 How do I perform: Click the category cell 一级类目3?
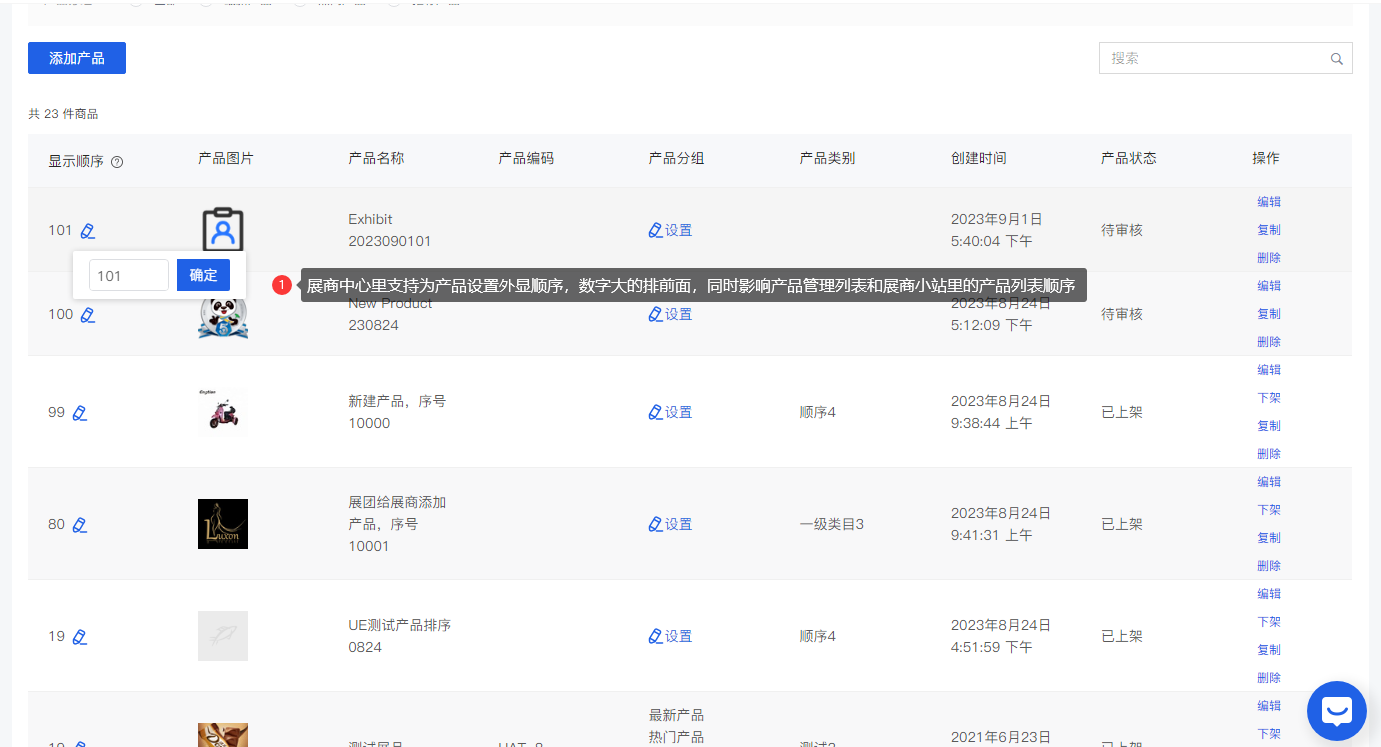tap(832, 524)
